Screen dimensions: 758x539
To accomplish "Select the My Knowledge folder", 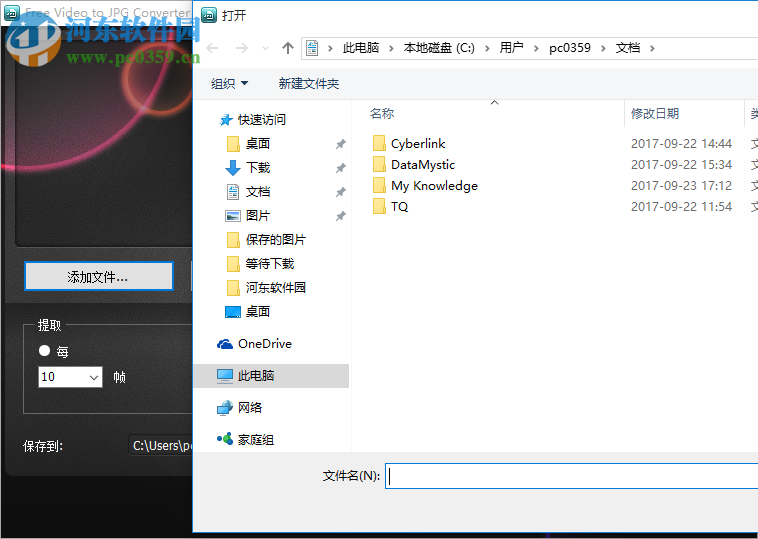I will [x=434, y=186].
